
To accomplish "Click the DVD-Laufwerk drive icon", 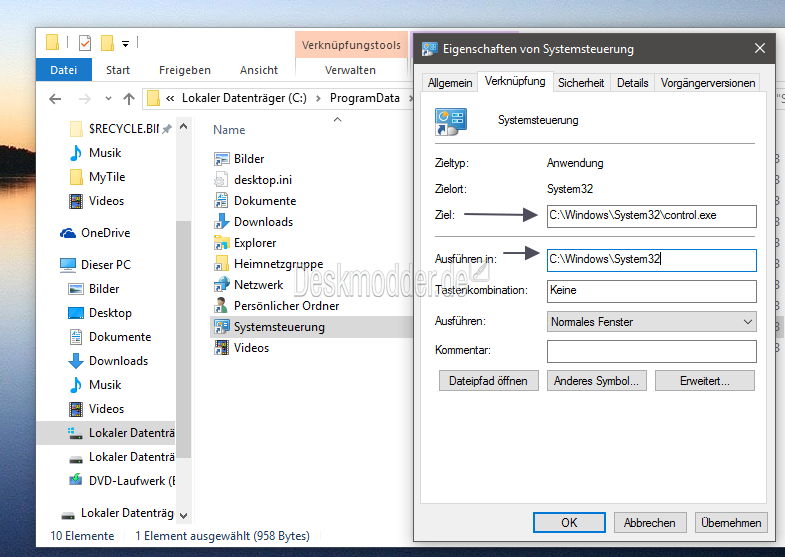I will tap(76, 481).
